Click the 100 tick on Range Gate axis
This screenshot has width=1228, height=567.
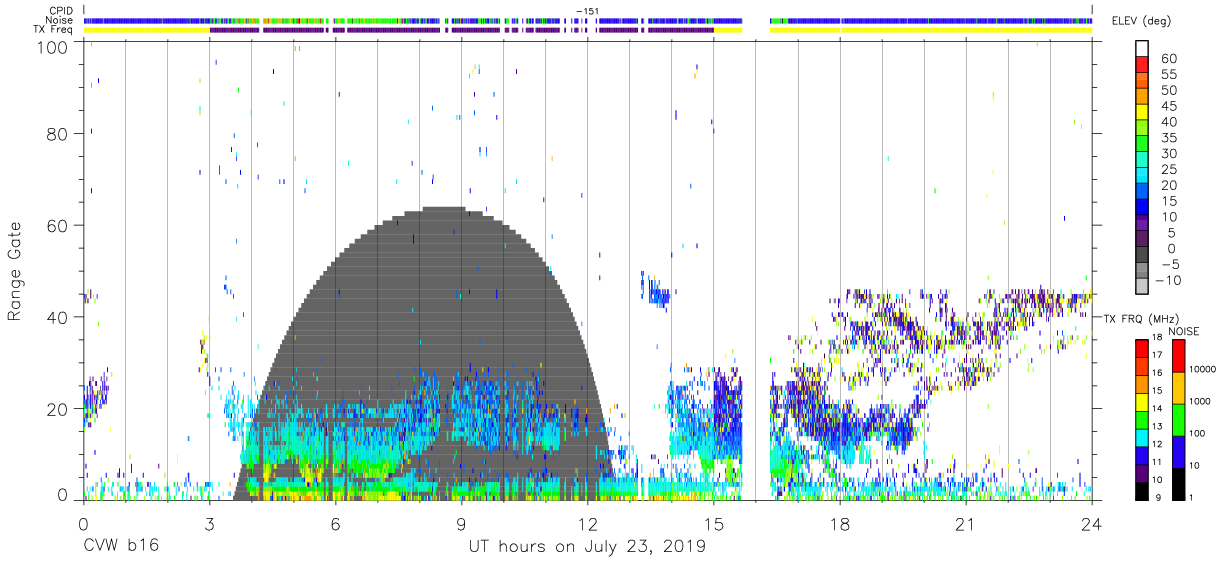[53, 47]
